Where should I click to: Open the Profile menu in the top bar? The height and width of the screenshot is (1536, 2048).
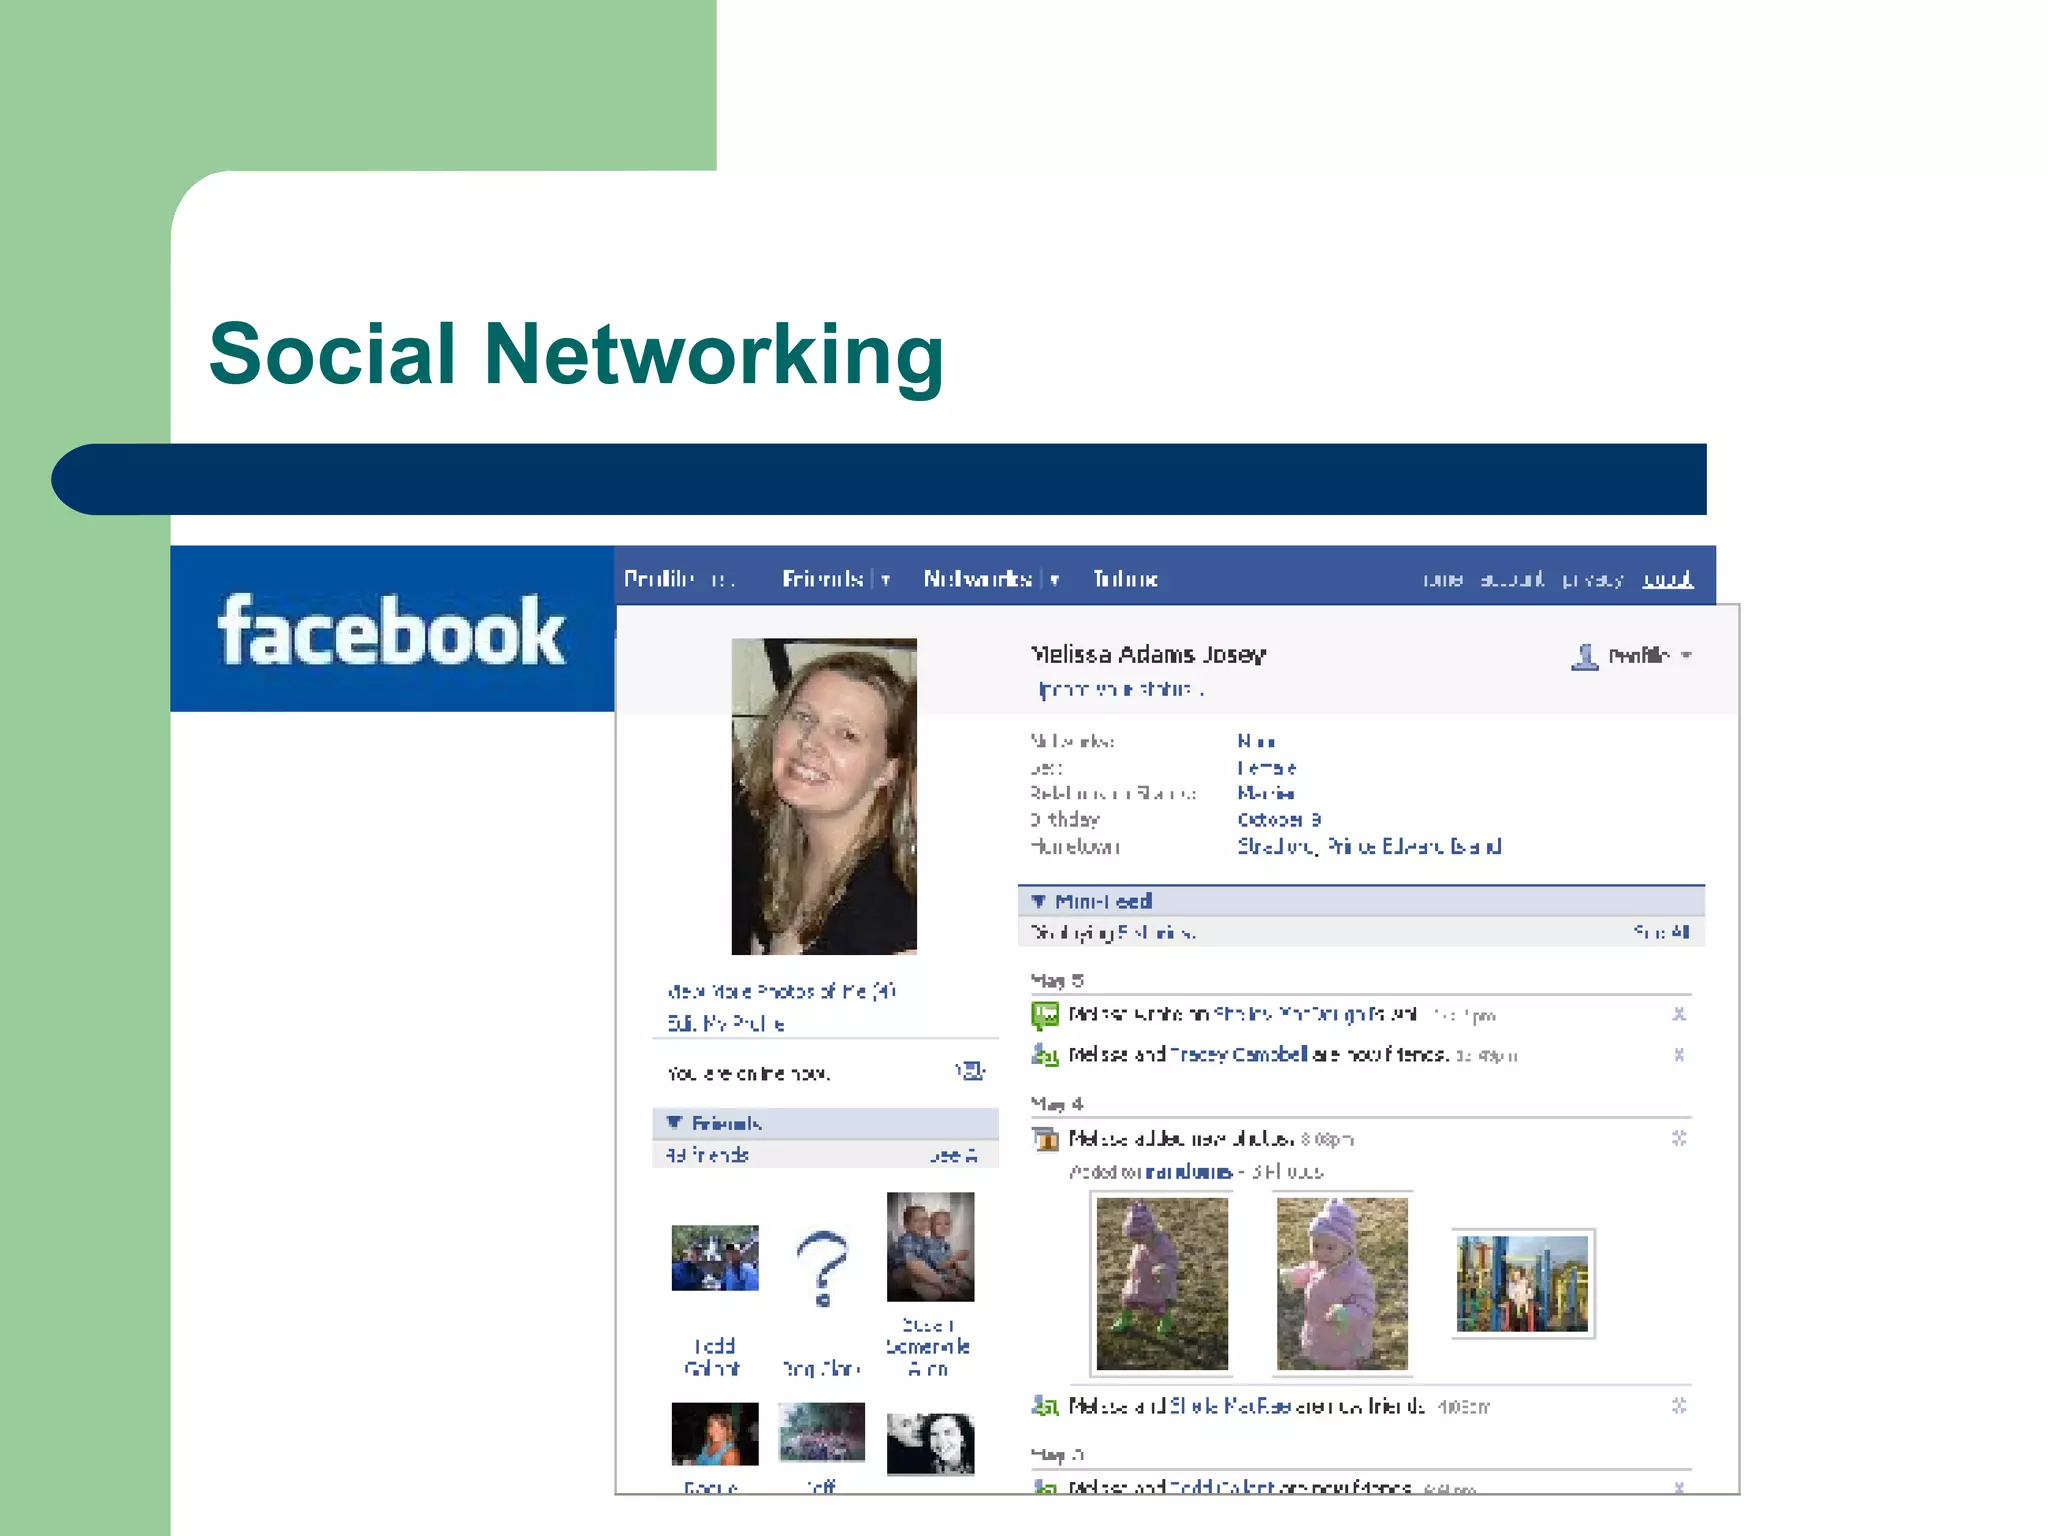(x=659, y=579)
